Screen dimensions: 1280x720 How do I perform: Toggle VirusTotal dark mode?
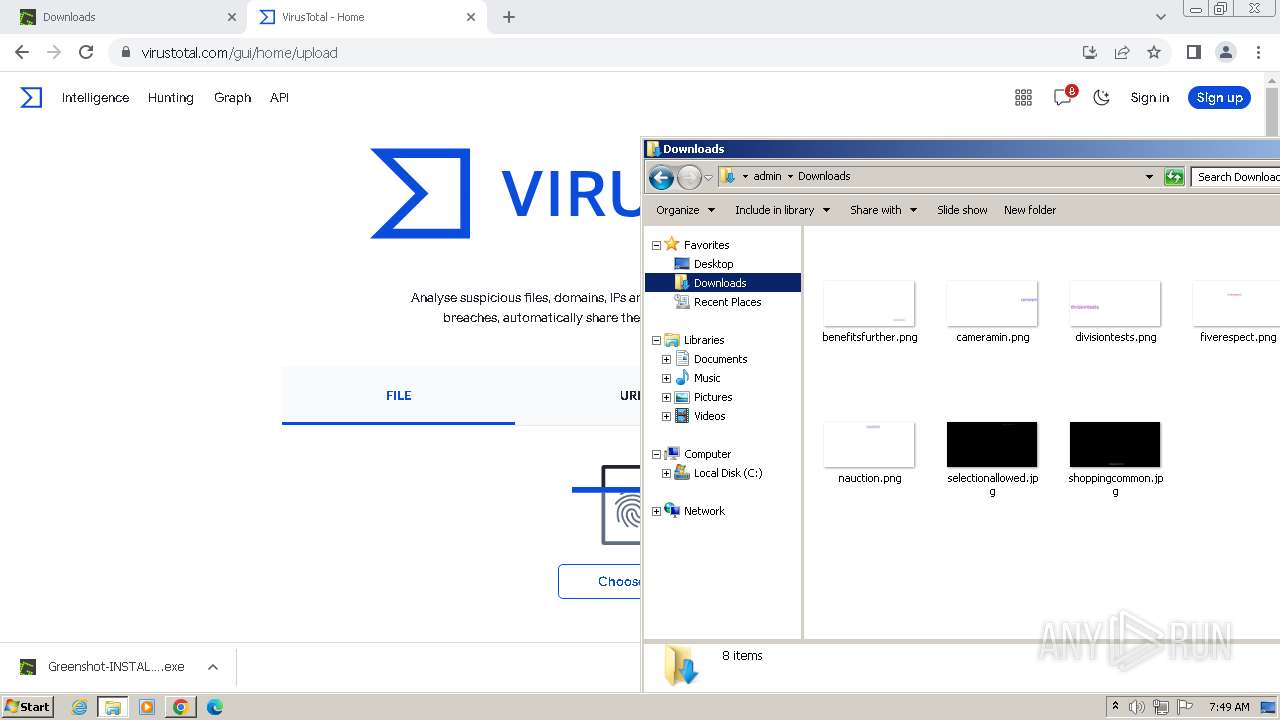(1101, 97)
